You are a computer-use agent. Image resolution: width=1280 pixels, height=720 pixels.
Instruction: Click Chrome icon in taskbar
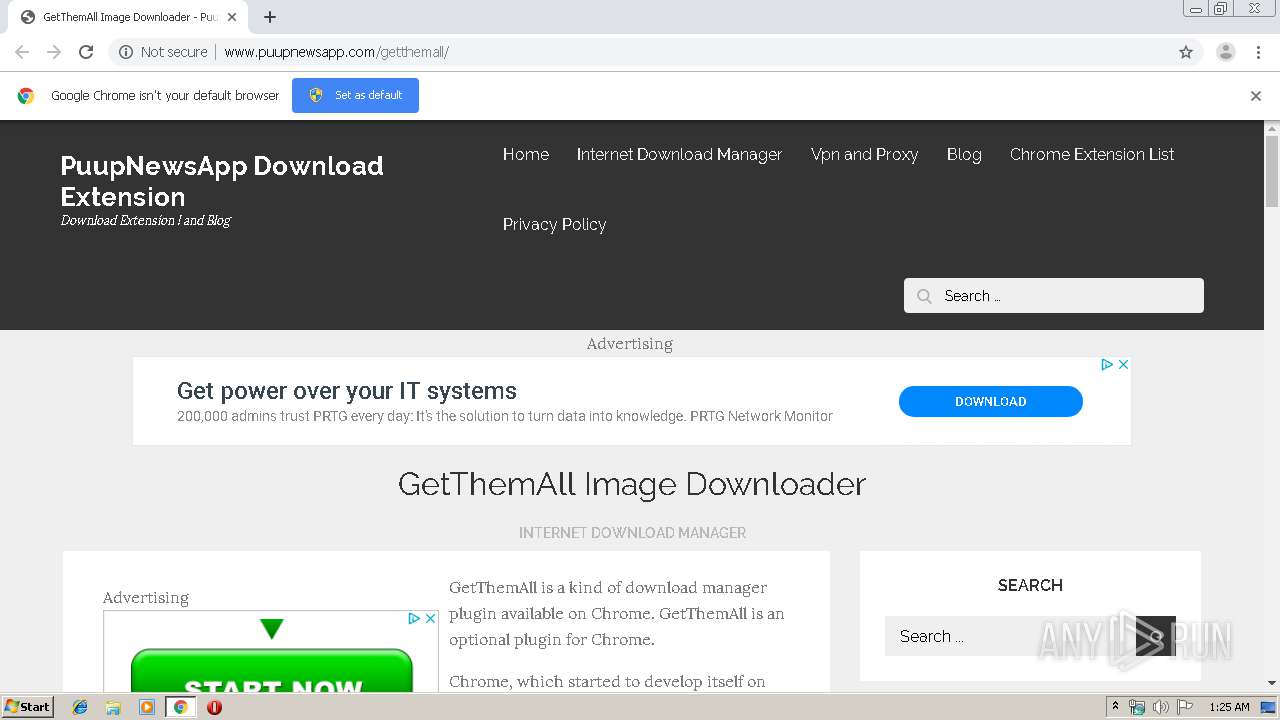(x=180, y=707)
